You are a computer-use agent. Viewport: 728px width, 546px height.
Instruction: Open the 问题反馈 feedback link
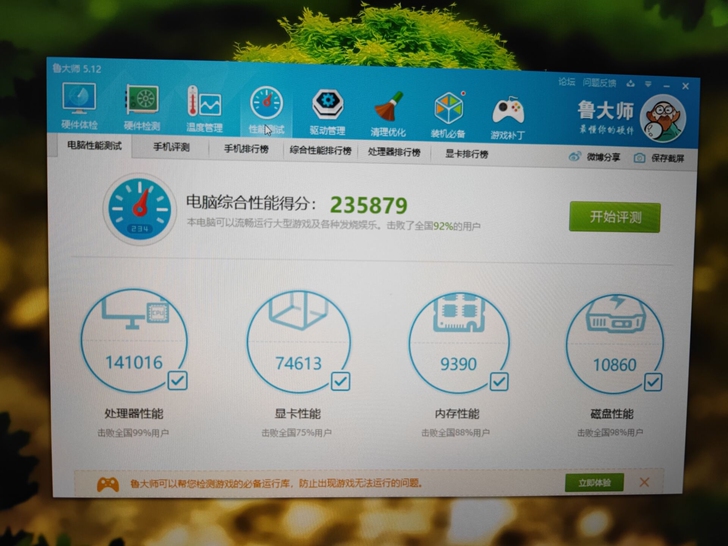click(x=599, y=83)
